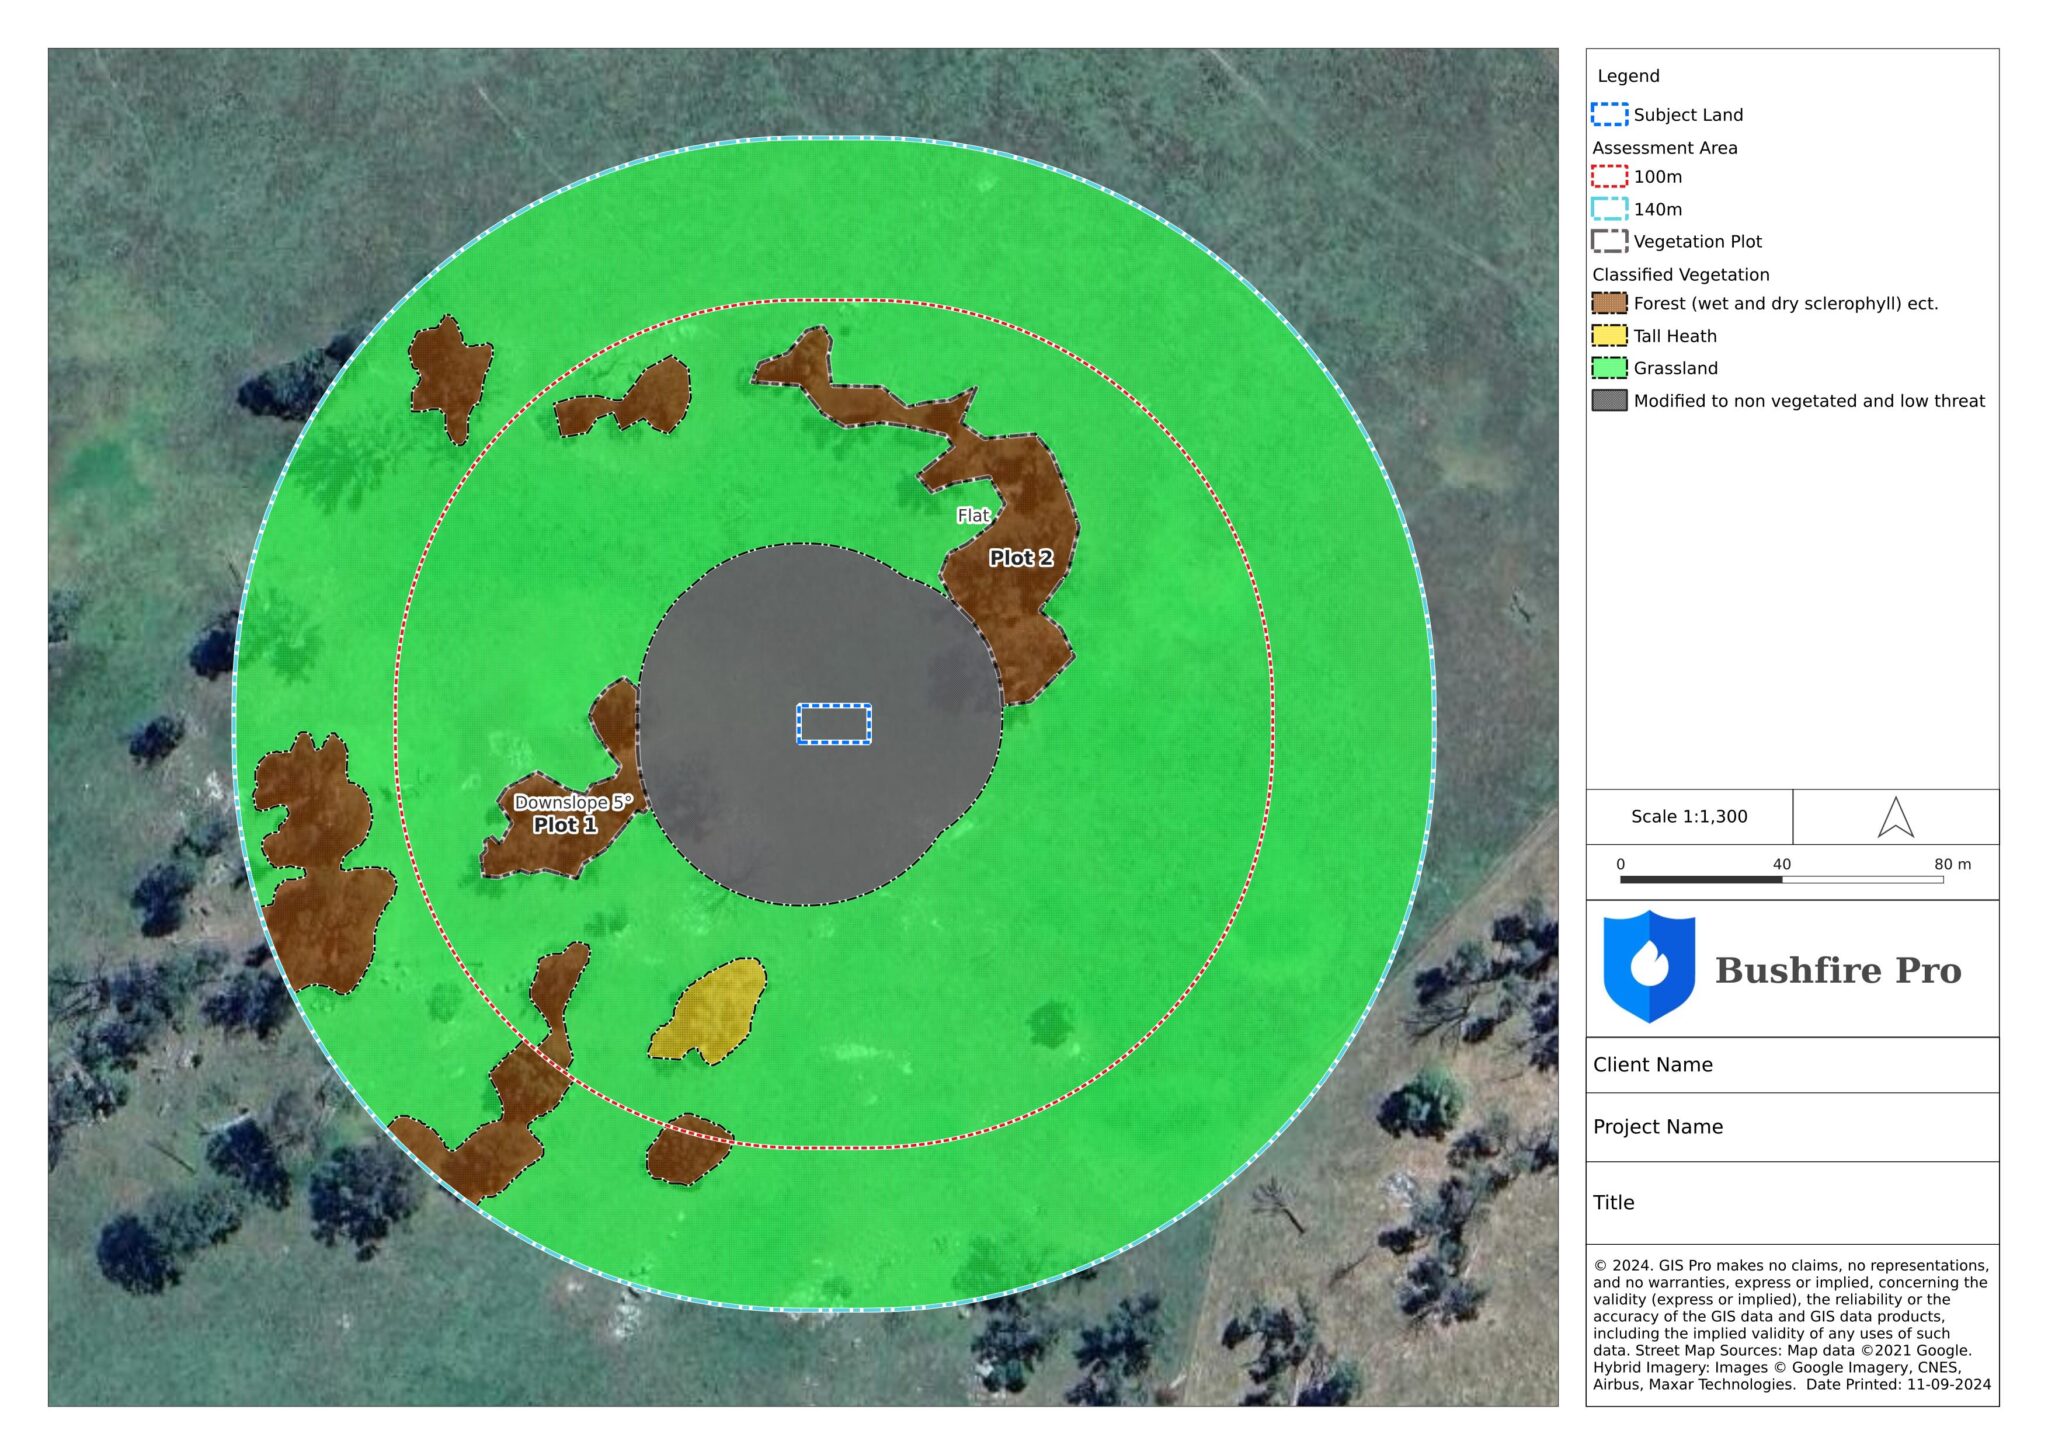This screenshot has width=2048, height=1448.
Task: Click the Bushfire Pro shield flame logo
Action: pos(1649,966)
